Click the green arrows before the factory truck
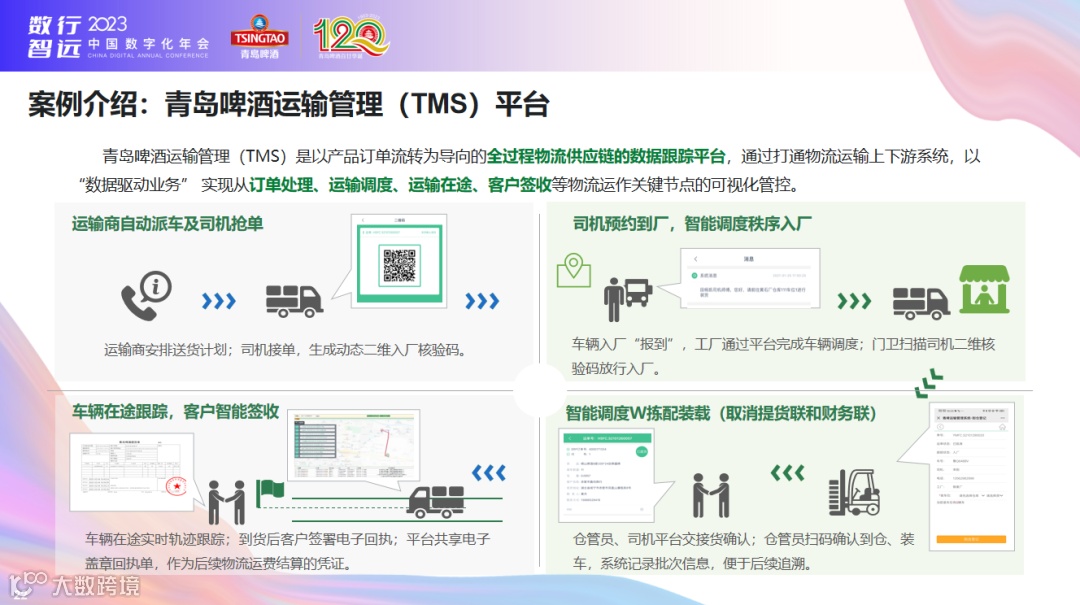This screenshot has height=605, width=1080. pos(854,301)
